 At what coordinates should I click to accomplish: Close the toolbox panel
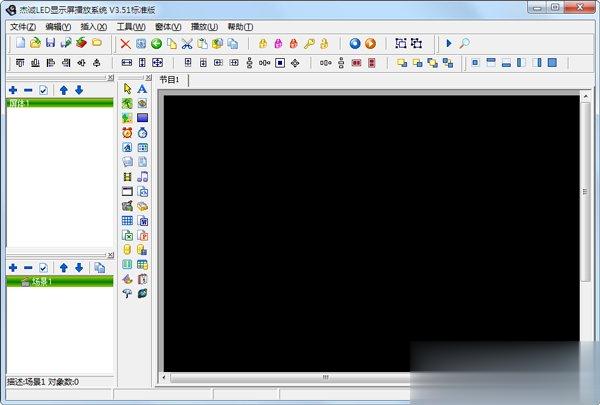[148, 78]
